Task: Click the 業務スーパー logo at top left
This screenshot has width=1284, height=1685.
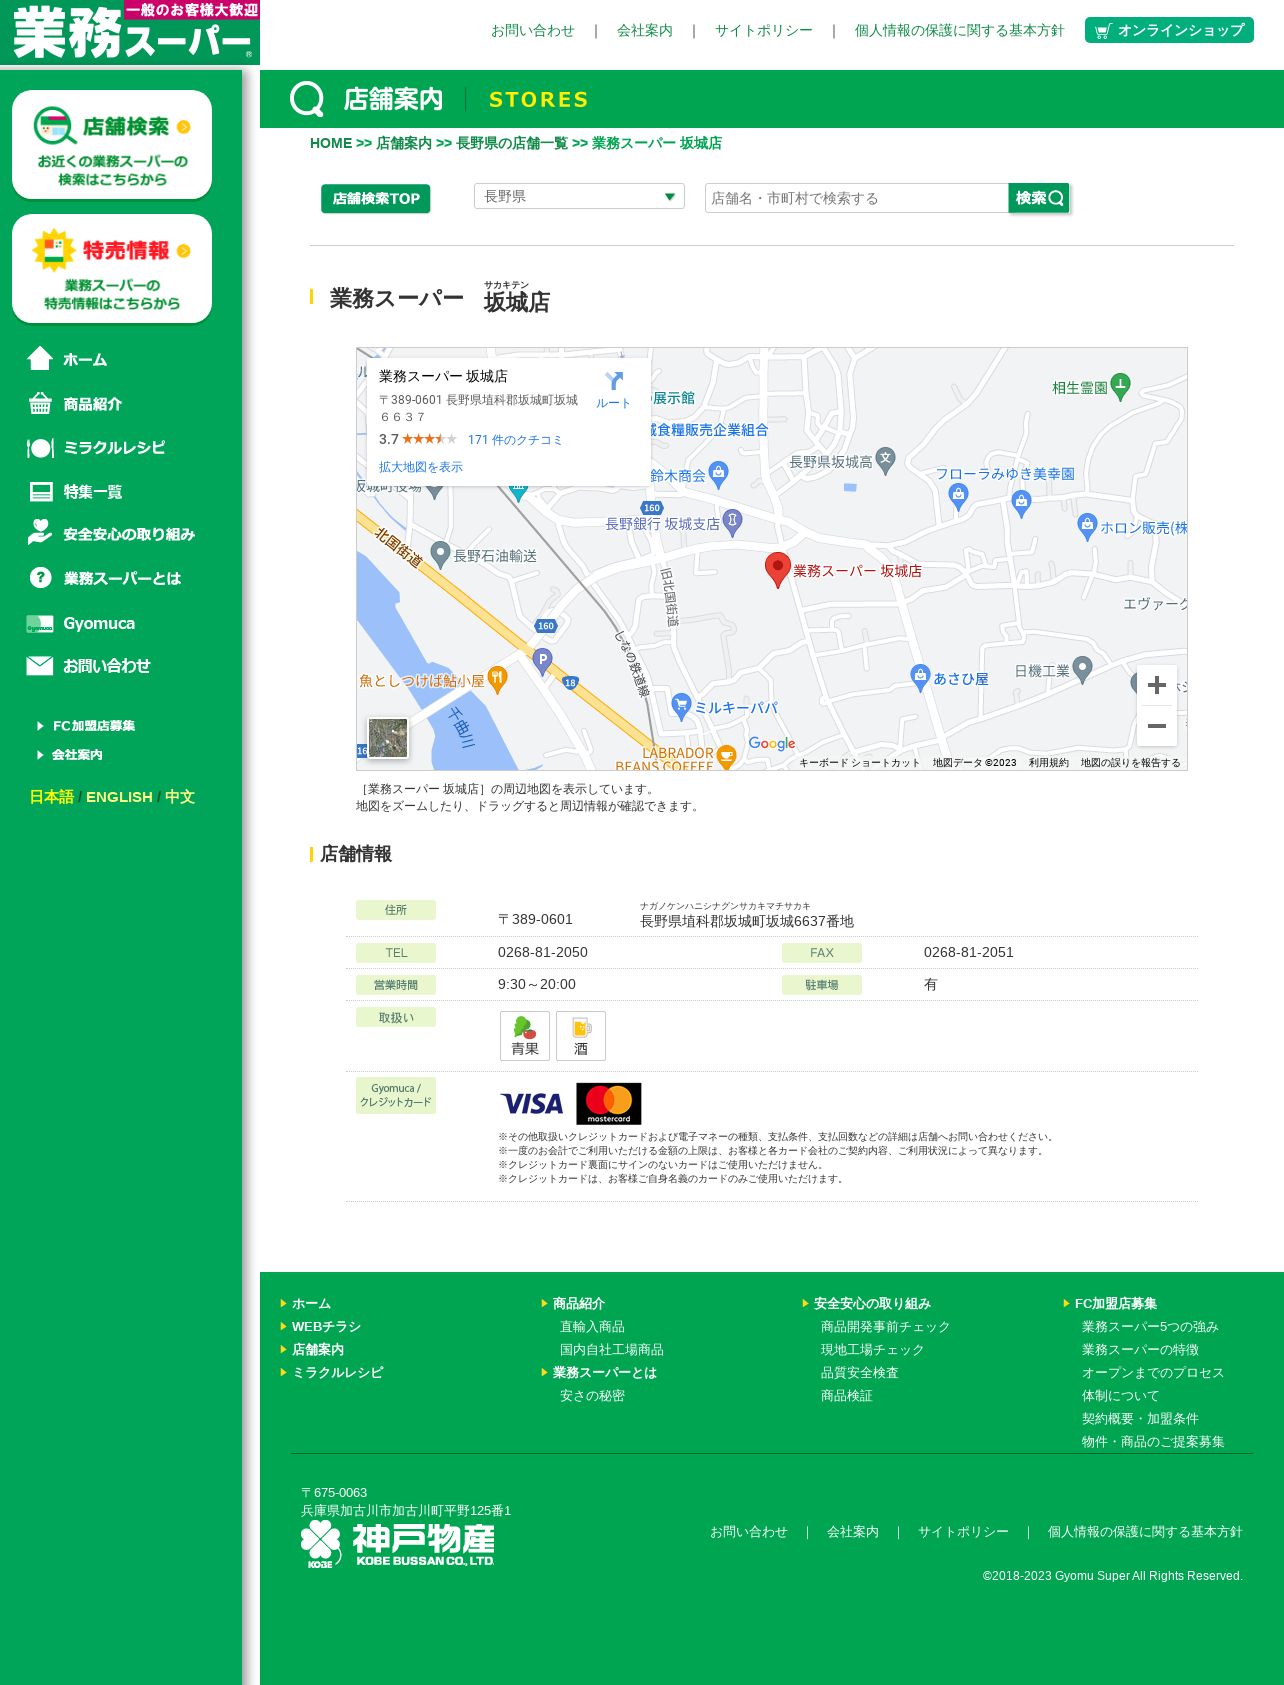Action: (x=130, y=32)
